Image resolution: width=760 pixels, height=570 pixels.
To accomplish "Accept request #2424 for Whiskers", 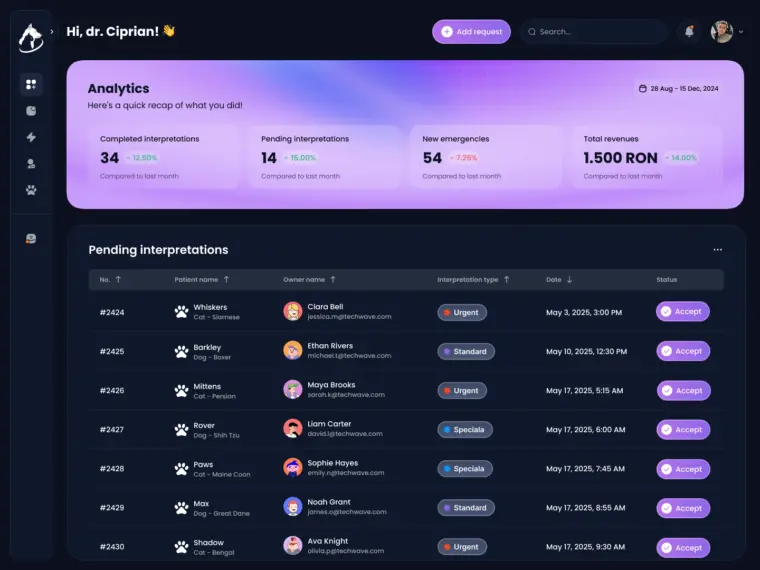I will click(682, 312).
